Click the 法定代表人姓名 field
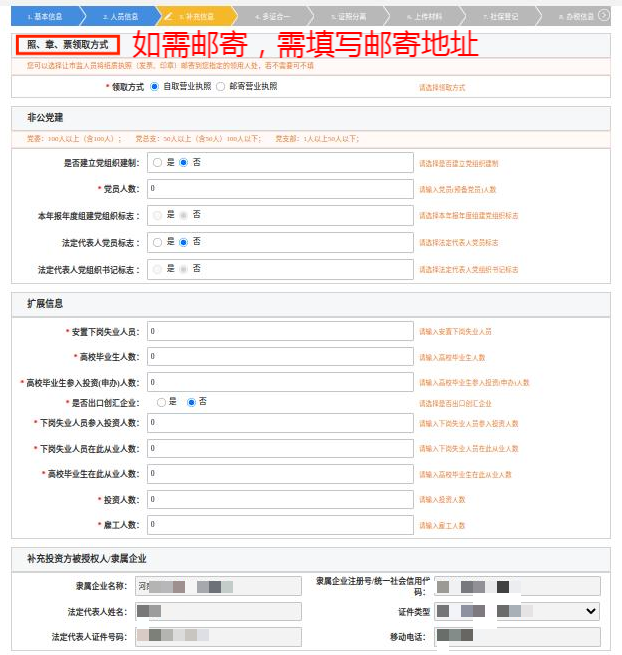The image size is (622, 655). (218, 612)
